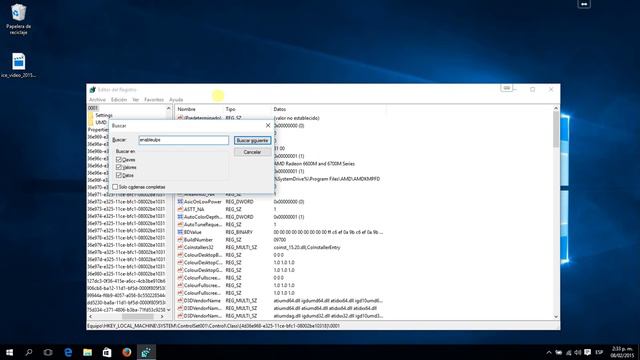Open the Ver menu
This screenshot has height=360, width=640.
136,100
